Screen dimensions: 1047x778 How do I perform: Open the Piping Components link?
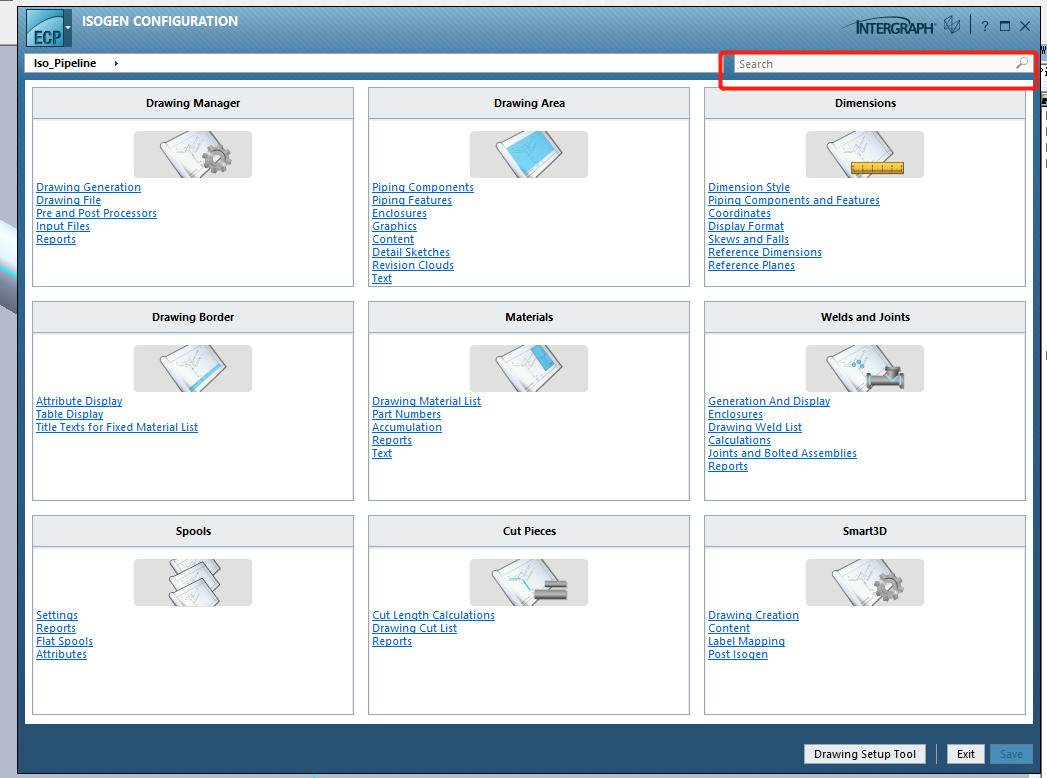(423, 188)
